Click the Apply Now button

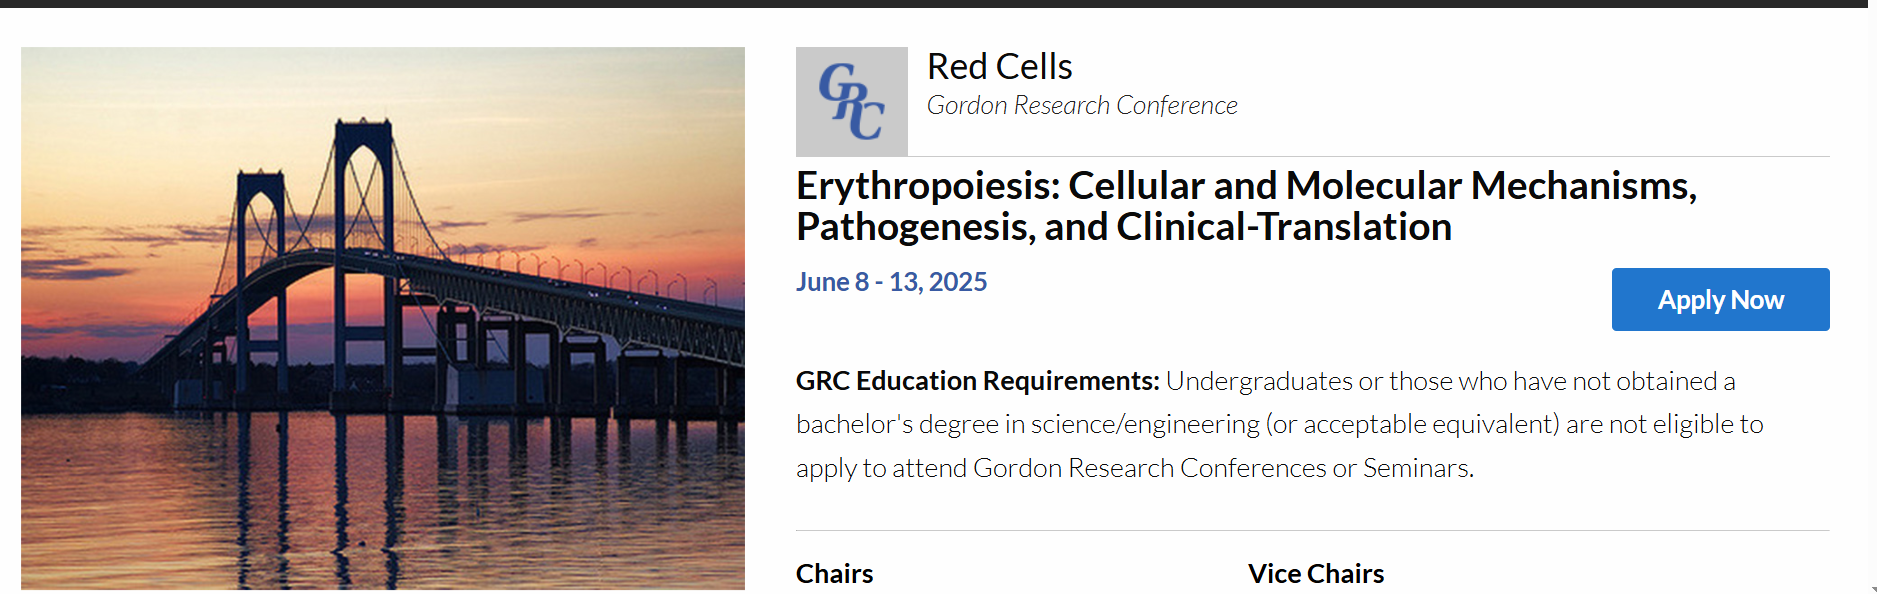point(1720,299)
